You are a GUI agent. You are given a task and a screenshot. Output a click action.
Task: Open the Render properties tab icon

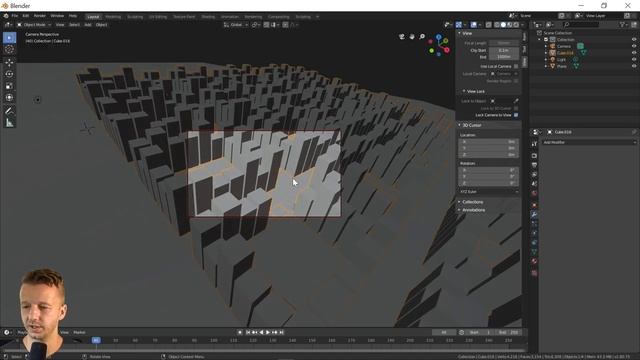click(x=534, y=156)
